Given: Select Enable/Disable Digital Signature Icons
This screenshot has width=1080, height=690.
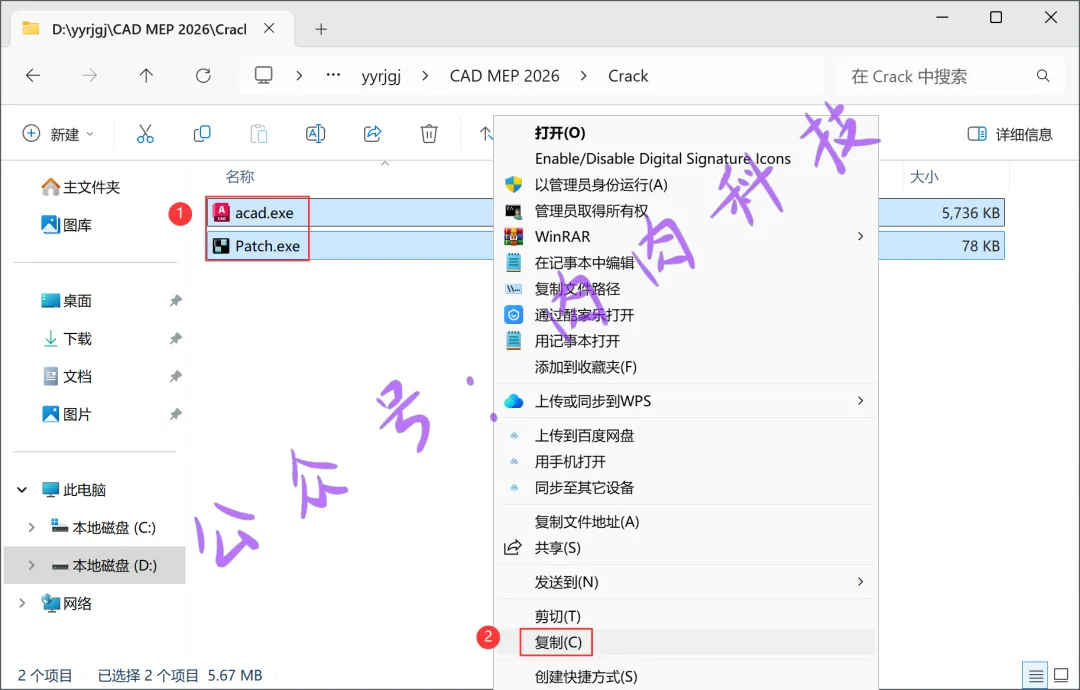Looking at the screenshot, I should [663, 158].
